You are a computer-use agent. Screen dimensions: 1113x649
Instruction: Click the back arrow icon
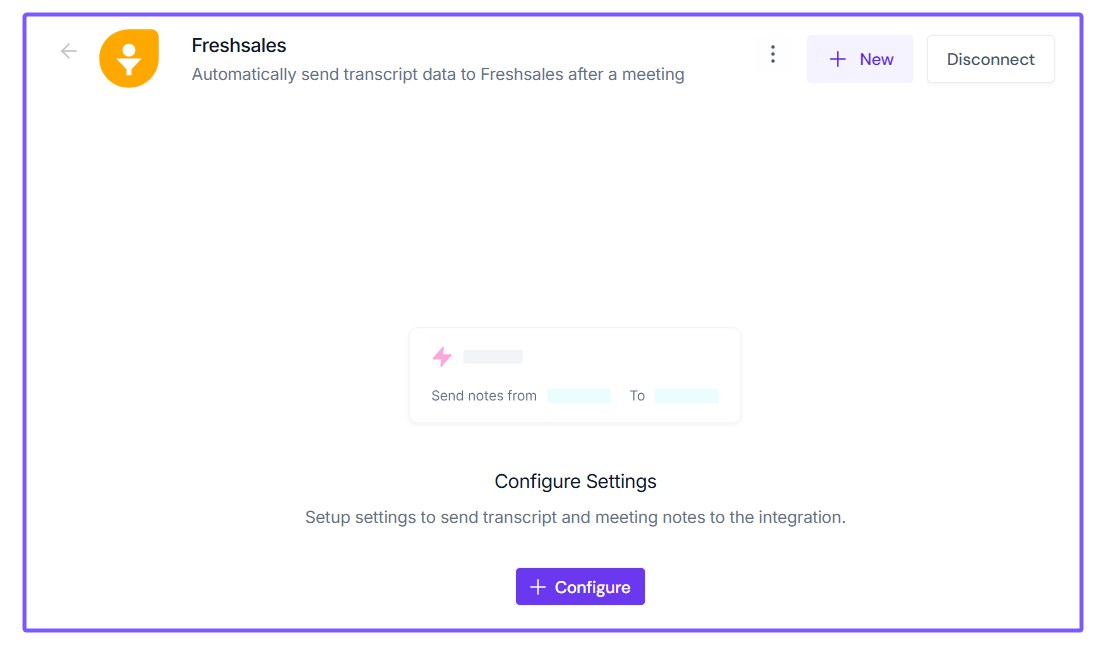click(x=68, y=51)
